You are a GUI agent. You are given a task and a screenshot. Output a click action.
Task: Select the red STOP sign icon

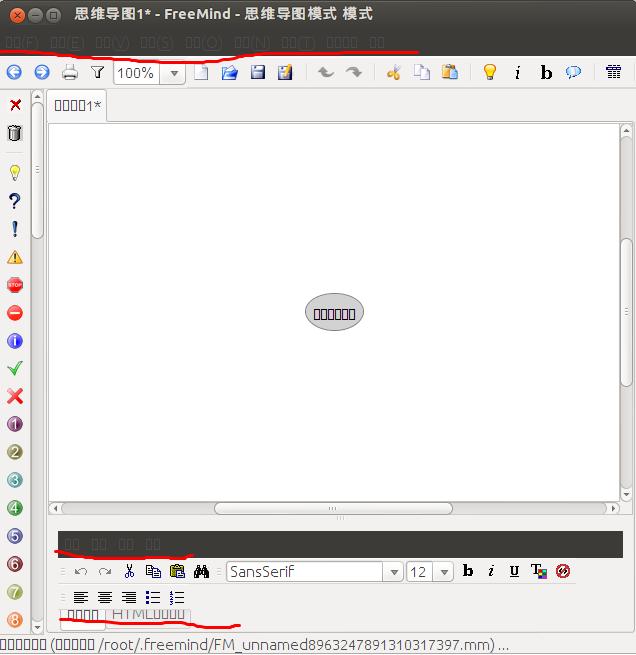14,285
